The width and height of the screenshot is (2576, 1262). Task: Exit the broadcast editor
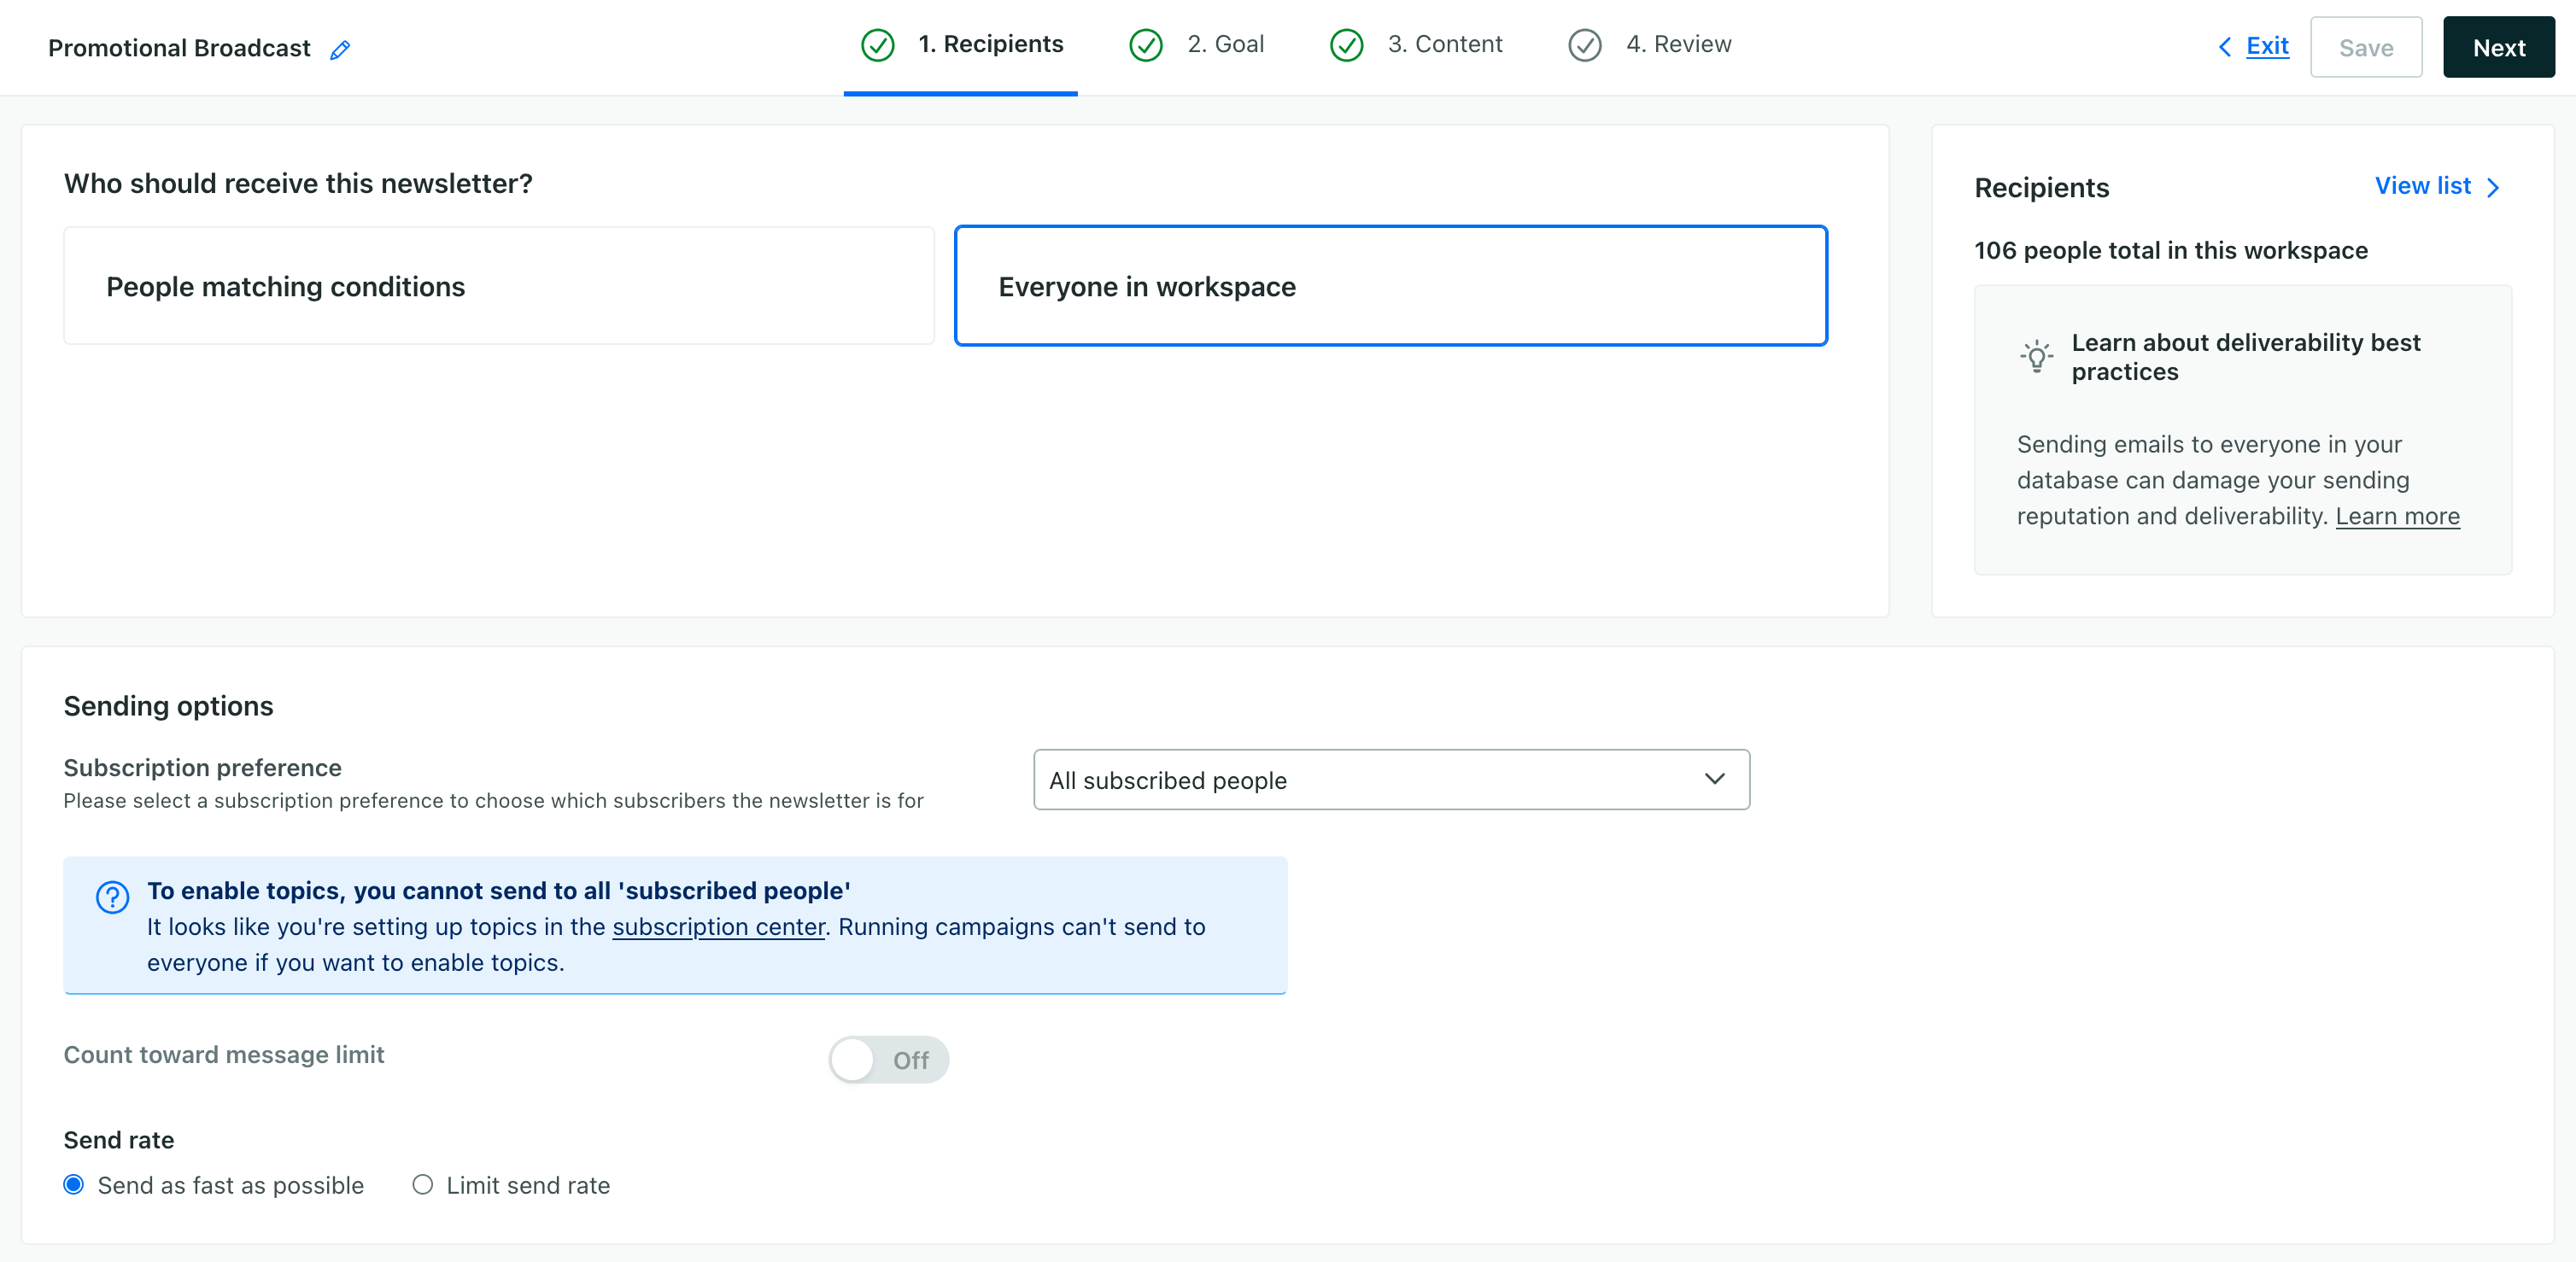pyautogui.click(x=2266, y=46)
